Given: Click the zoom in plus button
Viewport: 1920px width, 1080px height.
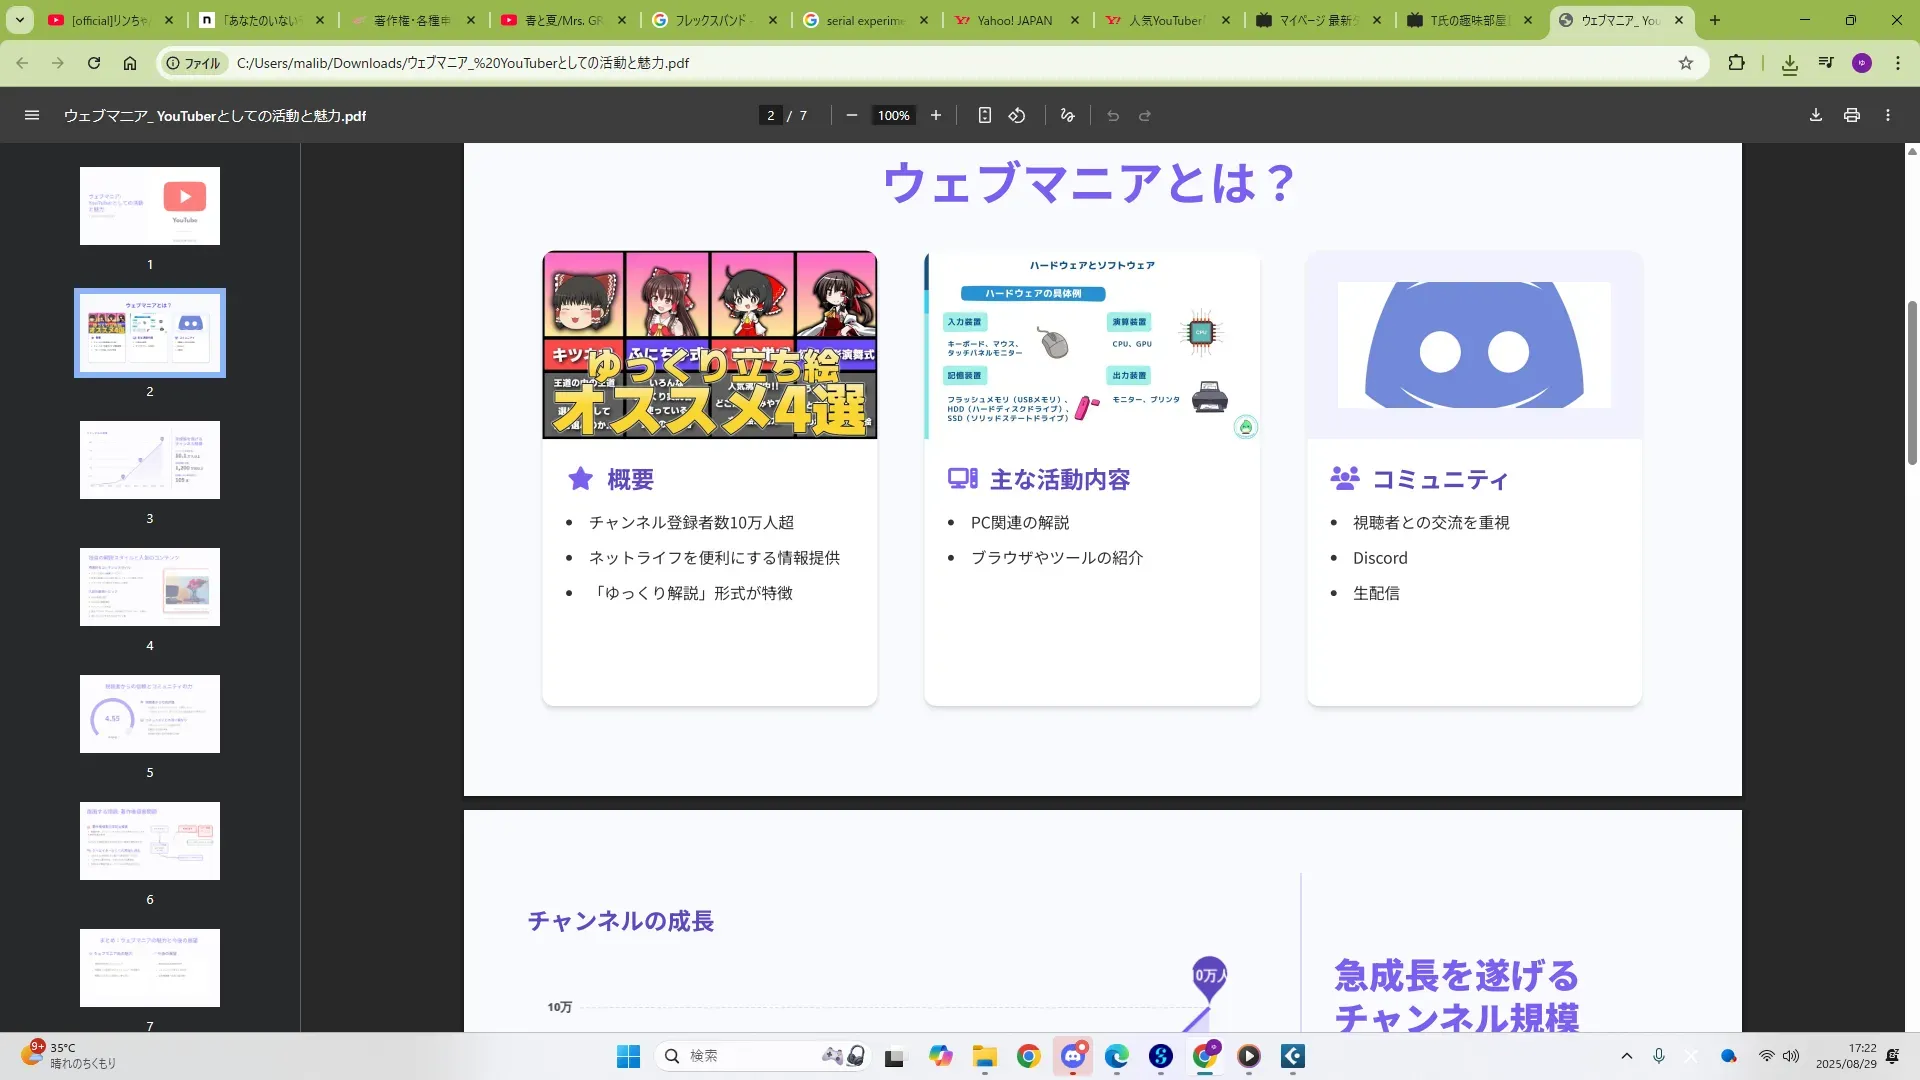Looking at the screenshot, I should pos(936,116).
